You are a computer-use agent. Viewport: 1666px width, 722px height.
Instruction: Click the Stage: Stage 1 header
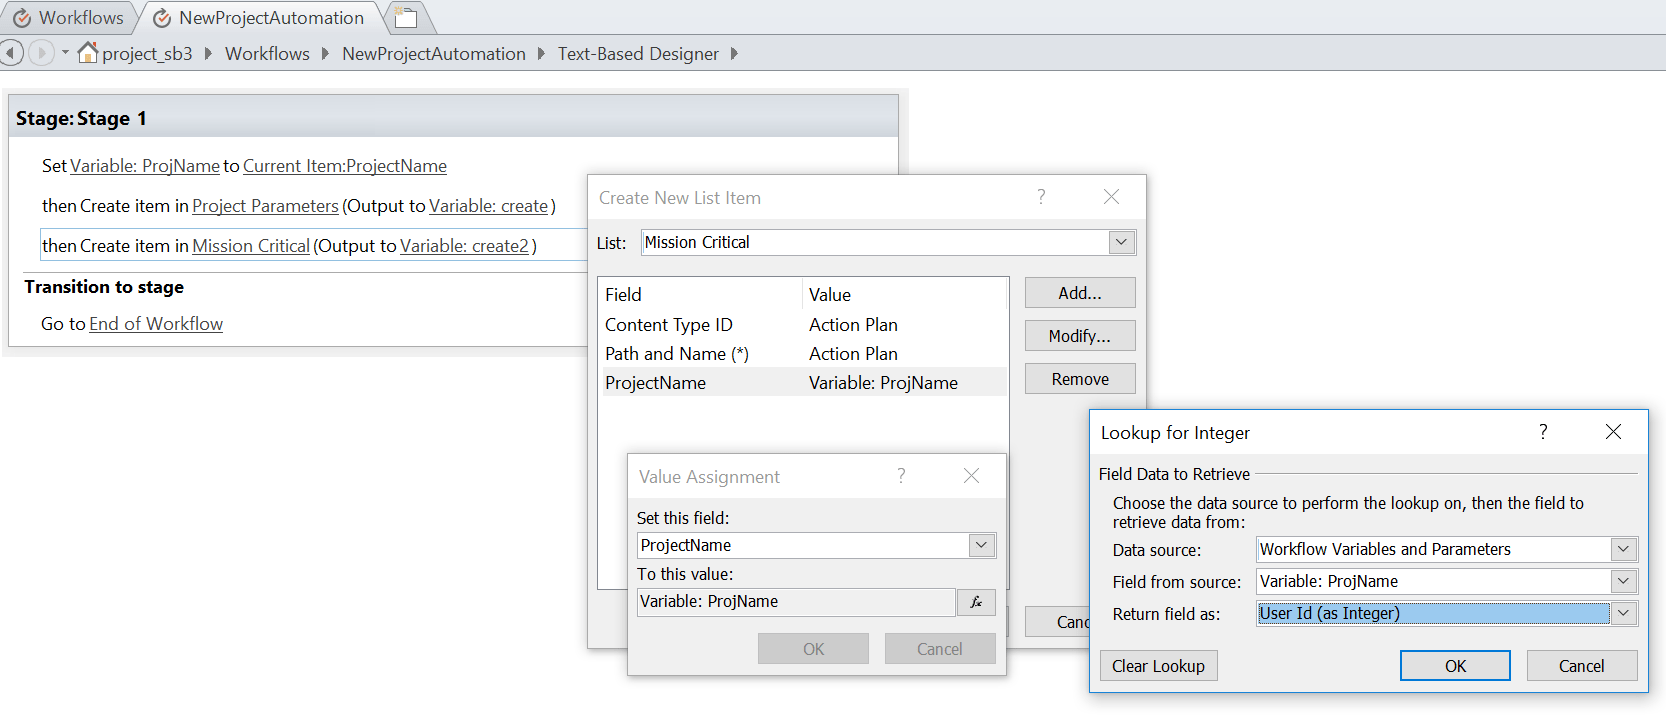coord(453,117)
